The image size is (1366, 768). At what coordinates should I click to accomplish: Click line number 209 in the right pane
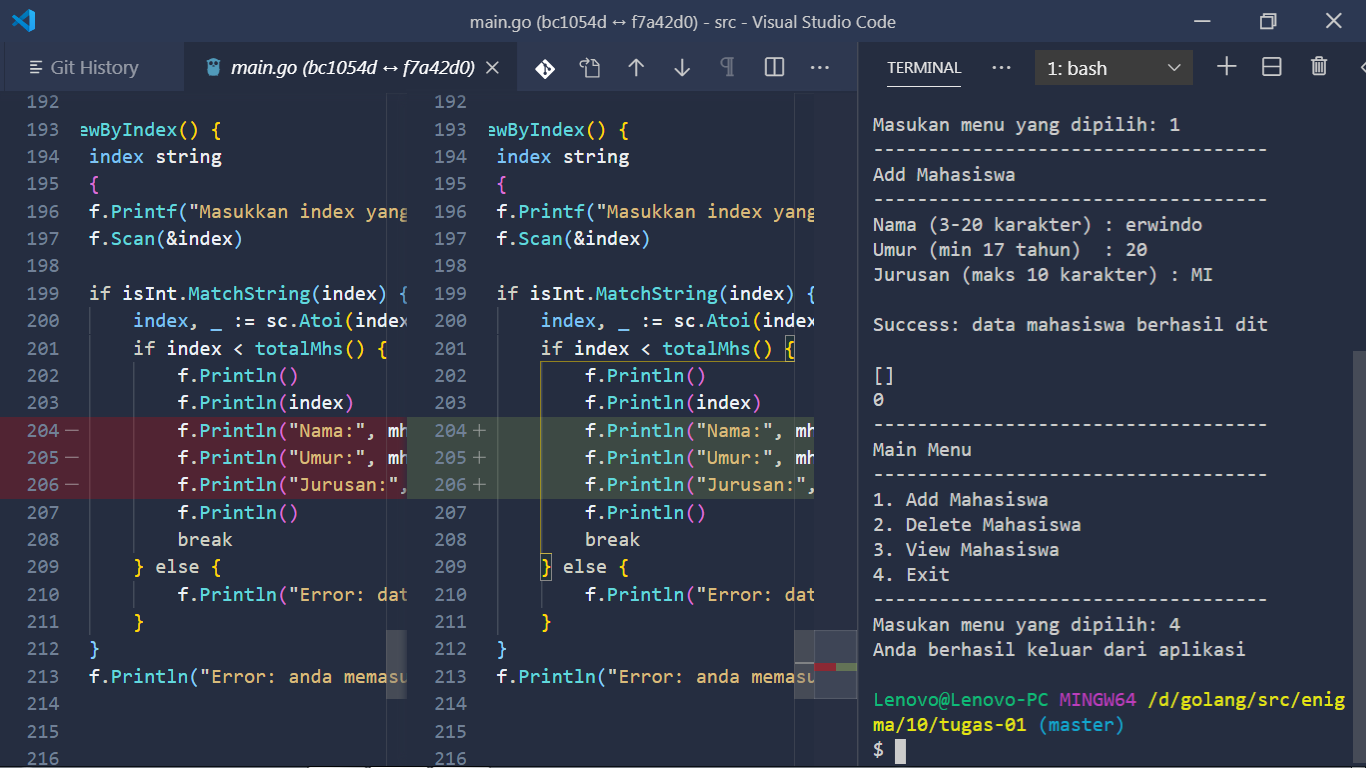coord(451,567)
